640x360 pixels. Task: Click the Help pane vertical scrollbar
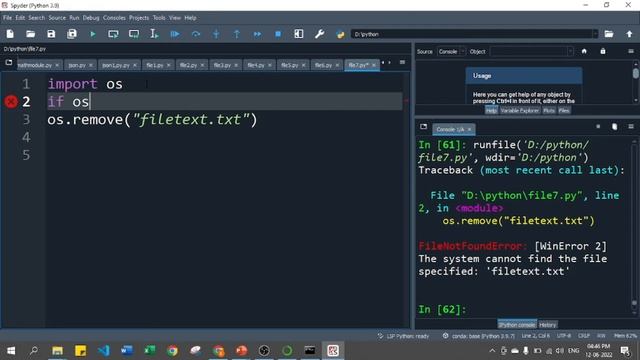click(636, 82)
